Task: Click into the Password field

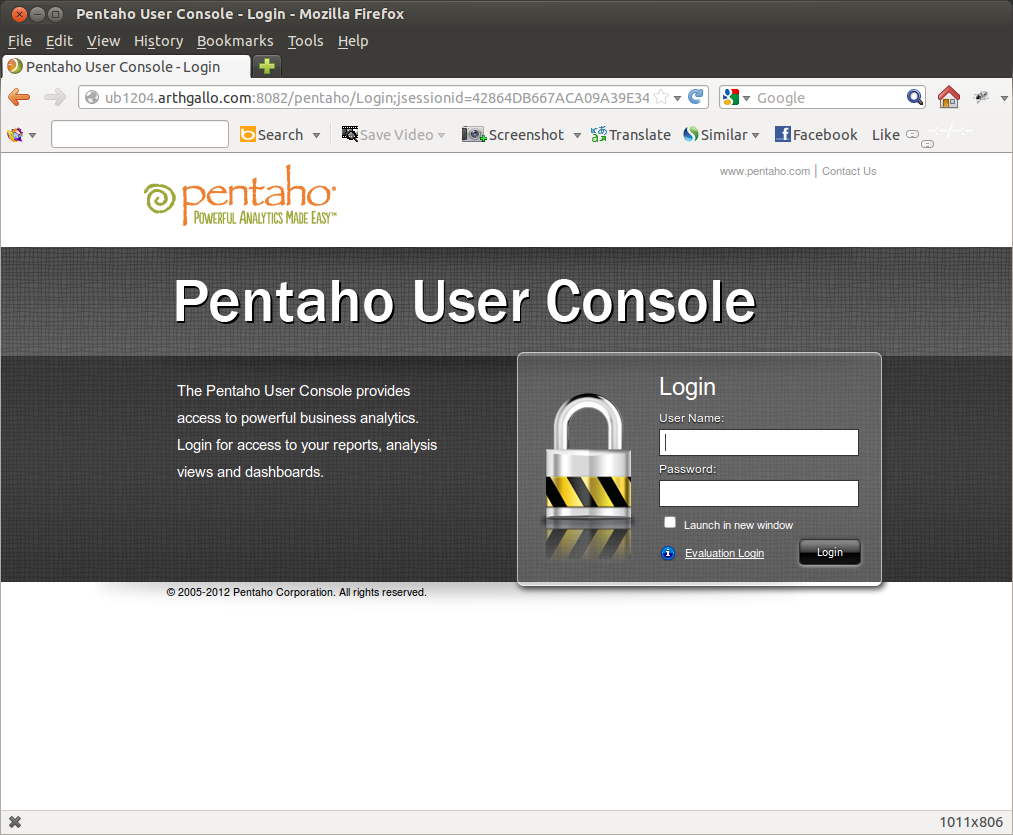Action: (758, 494)
